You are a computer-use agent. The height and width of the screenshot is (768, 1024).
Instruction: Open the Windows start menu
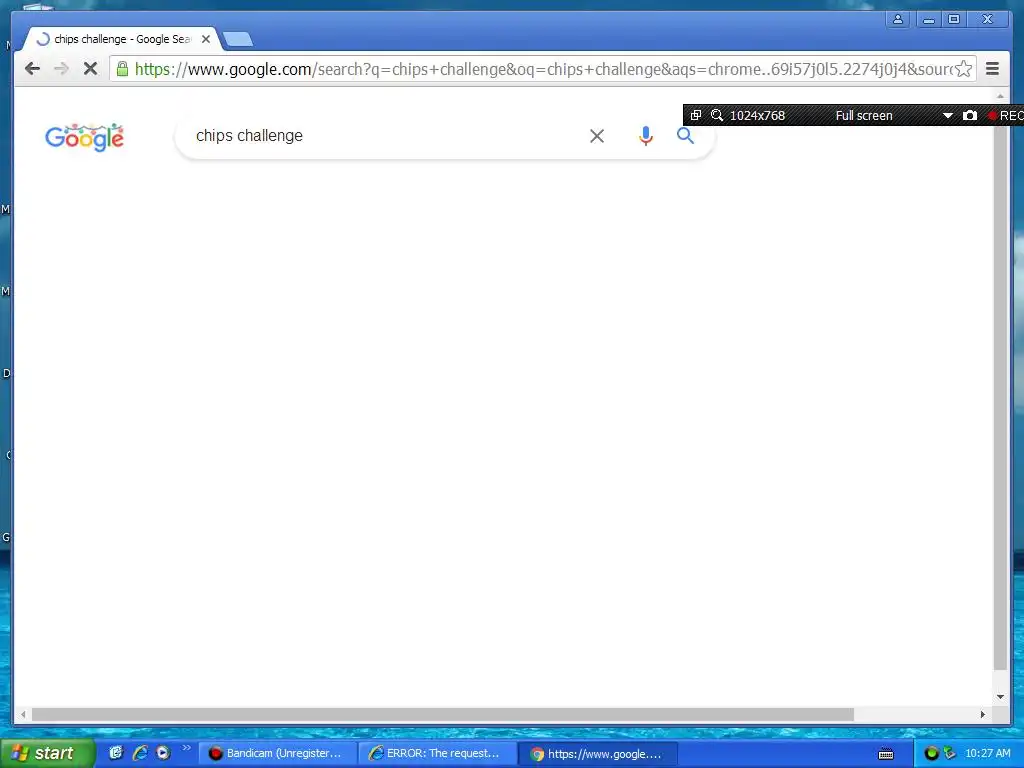click(47, 753)
